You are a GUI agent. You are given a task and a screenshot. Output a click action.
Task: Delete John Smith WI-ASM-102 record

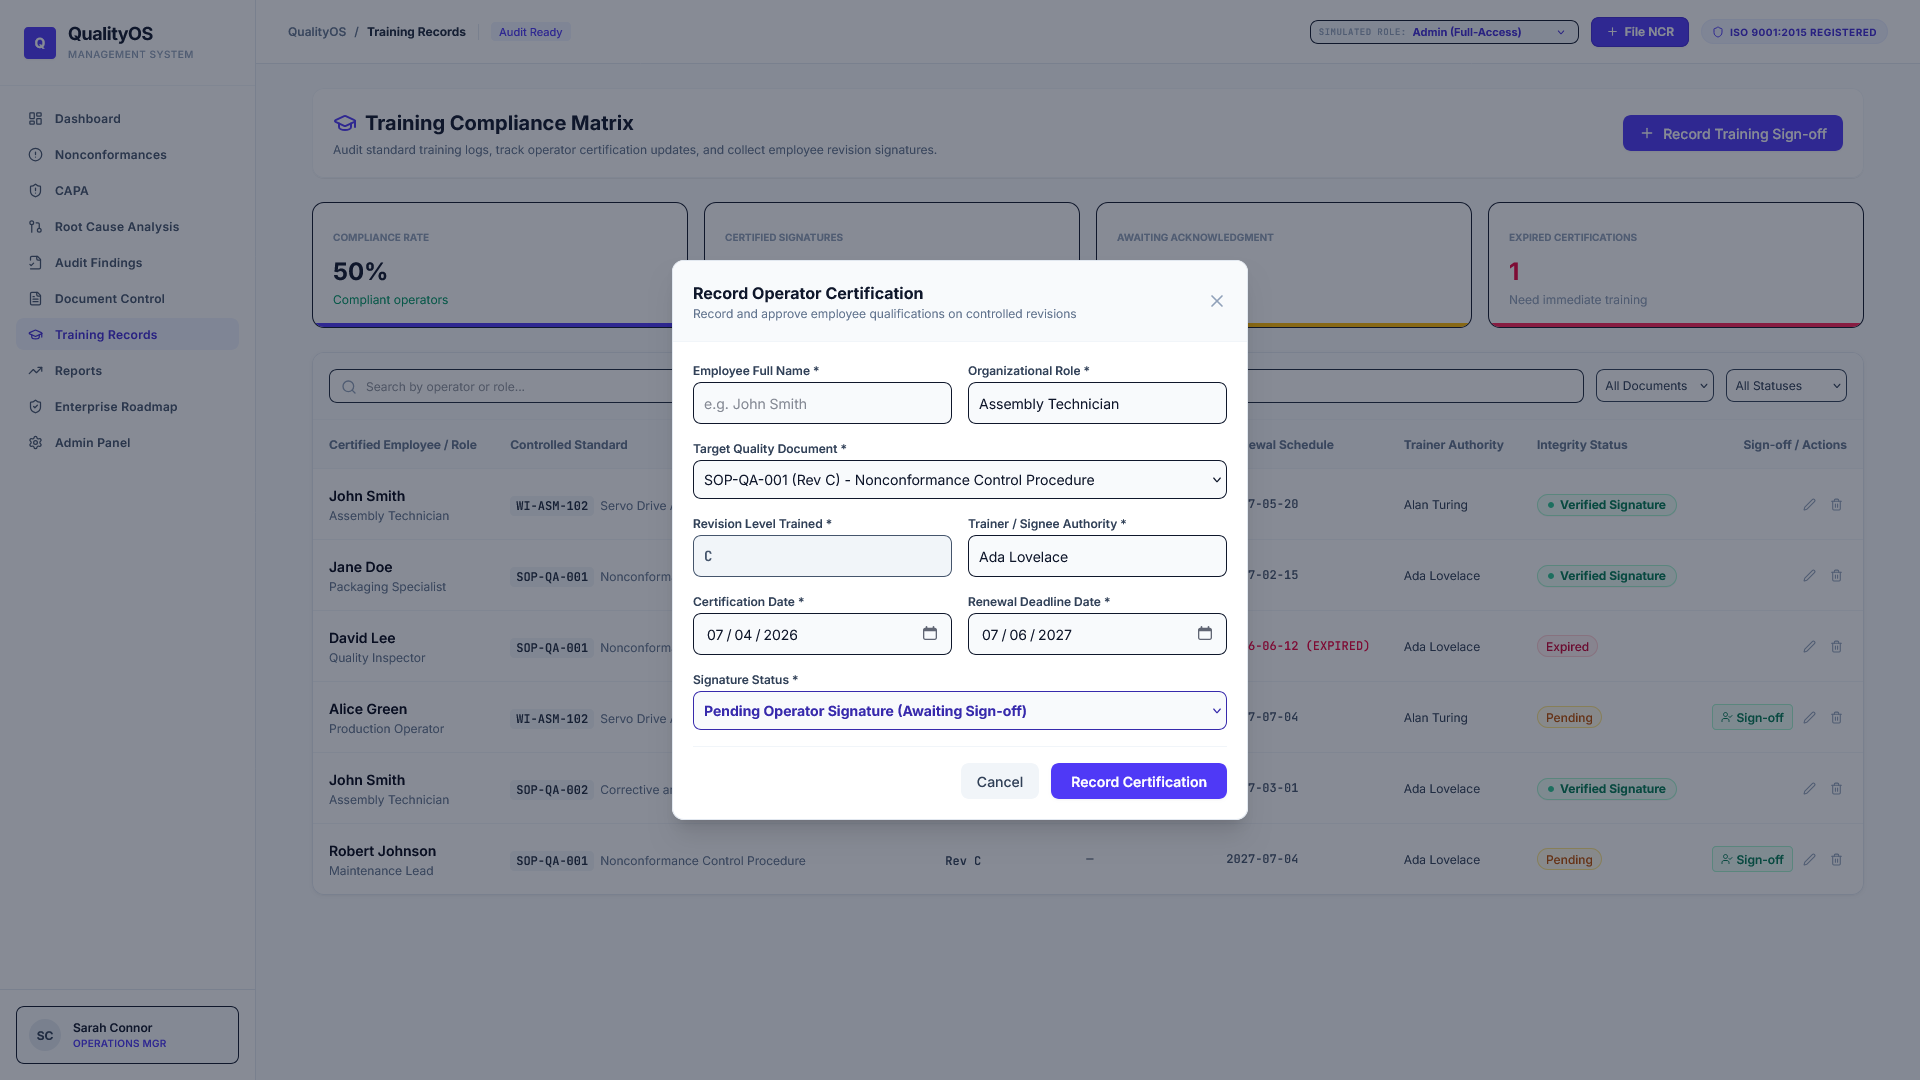(x=1836, y=505)
